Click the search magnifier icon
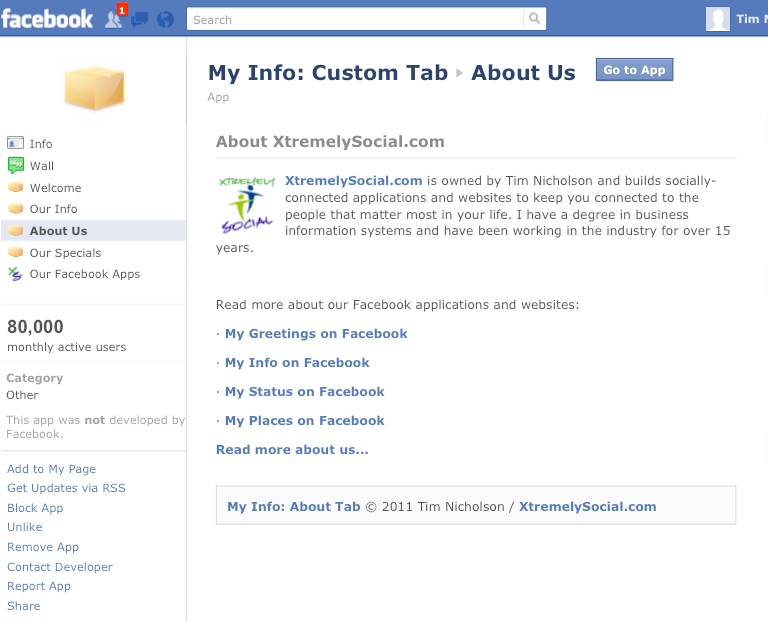Screen dimensions: 768x622 [x=534, y=19]
